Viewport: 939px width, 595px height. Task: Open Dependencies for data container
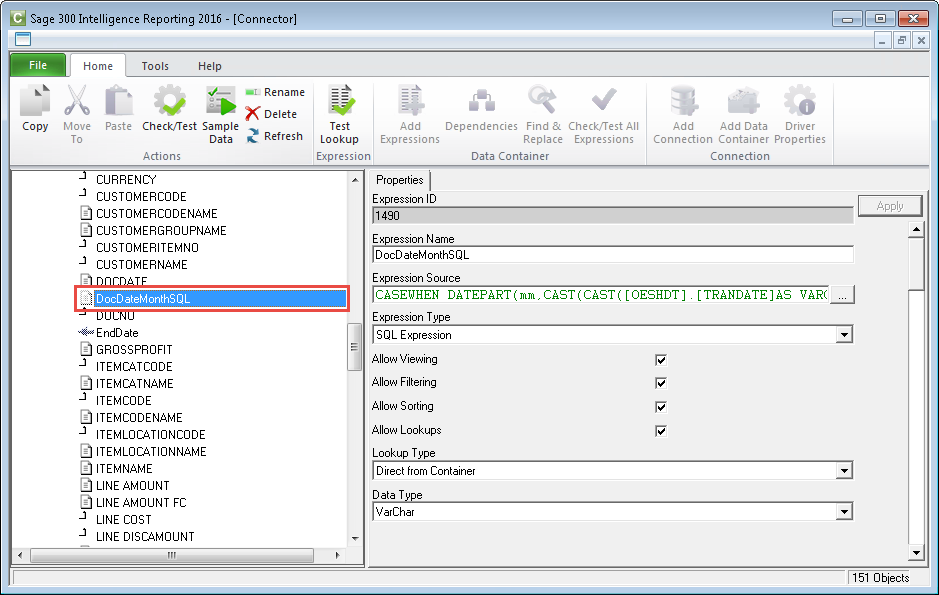(x=481, y=108)
